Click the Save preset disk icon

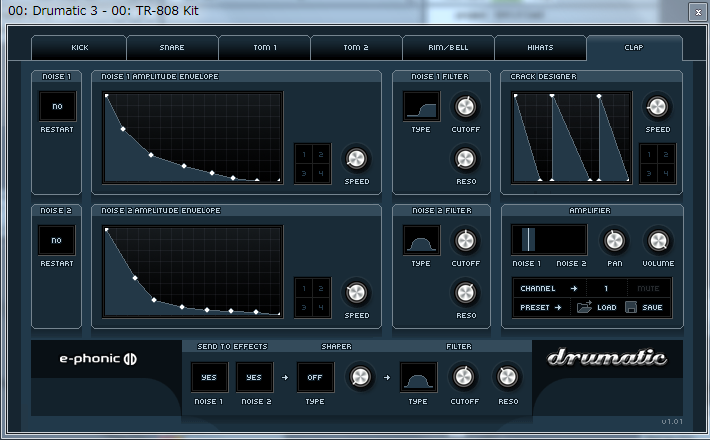pyautogui.click(x=631, y=308)
